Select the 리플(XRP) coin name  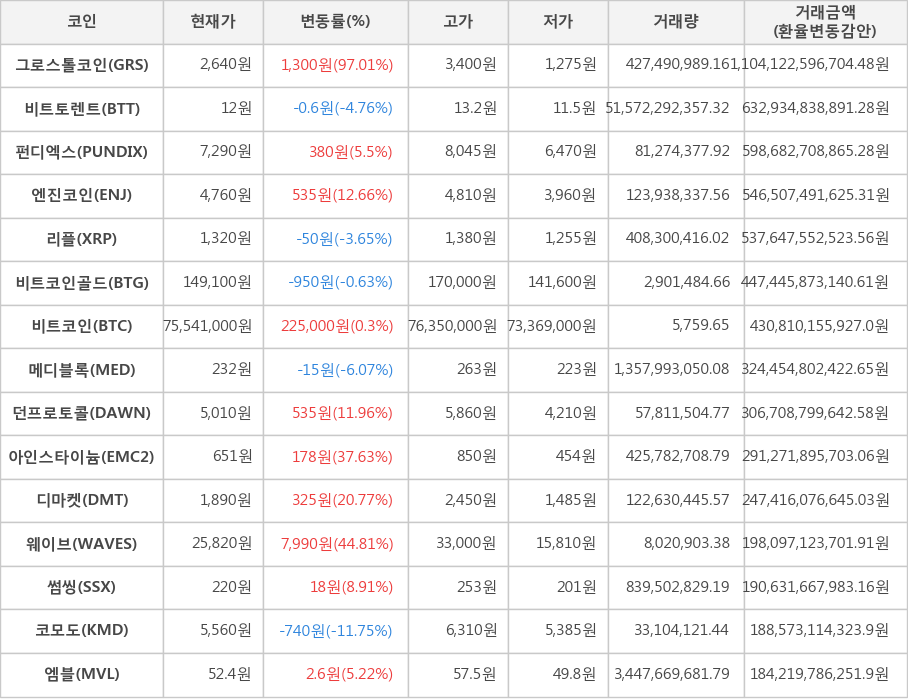(x=82, y=239)
